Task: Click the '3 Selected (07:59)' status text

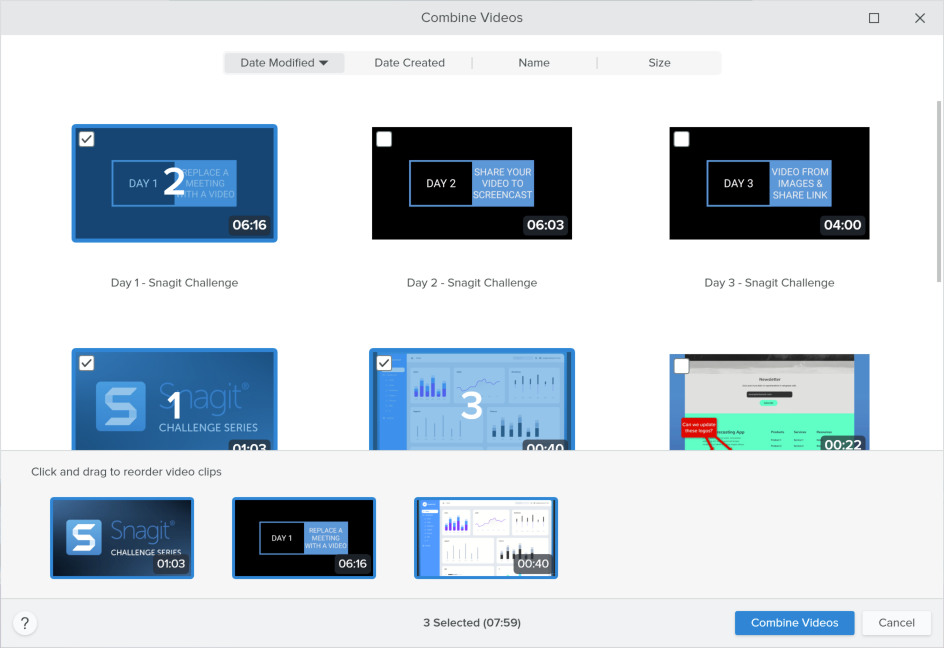Action: [x=472, y=623]
